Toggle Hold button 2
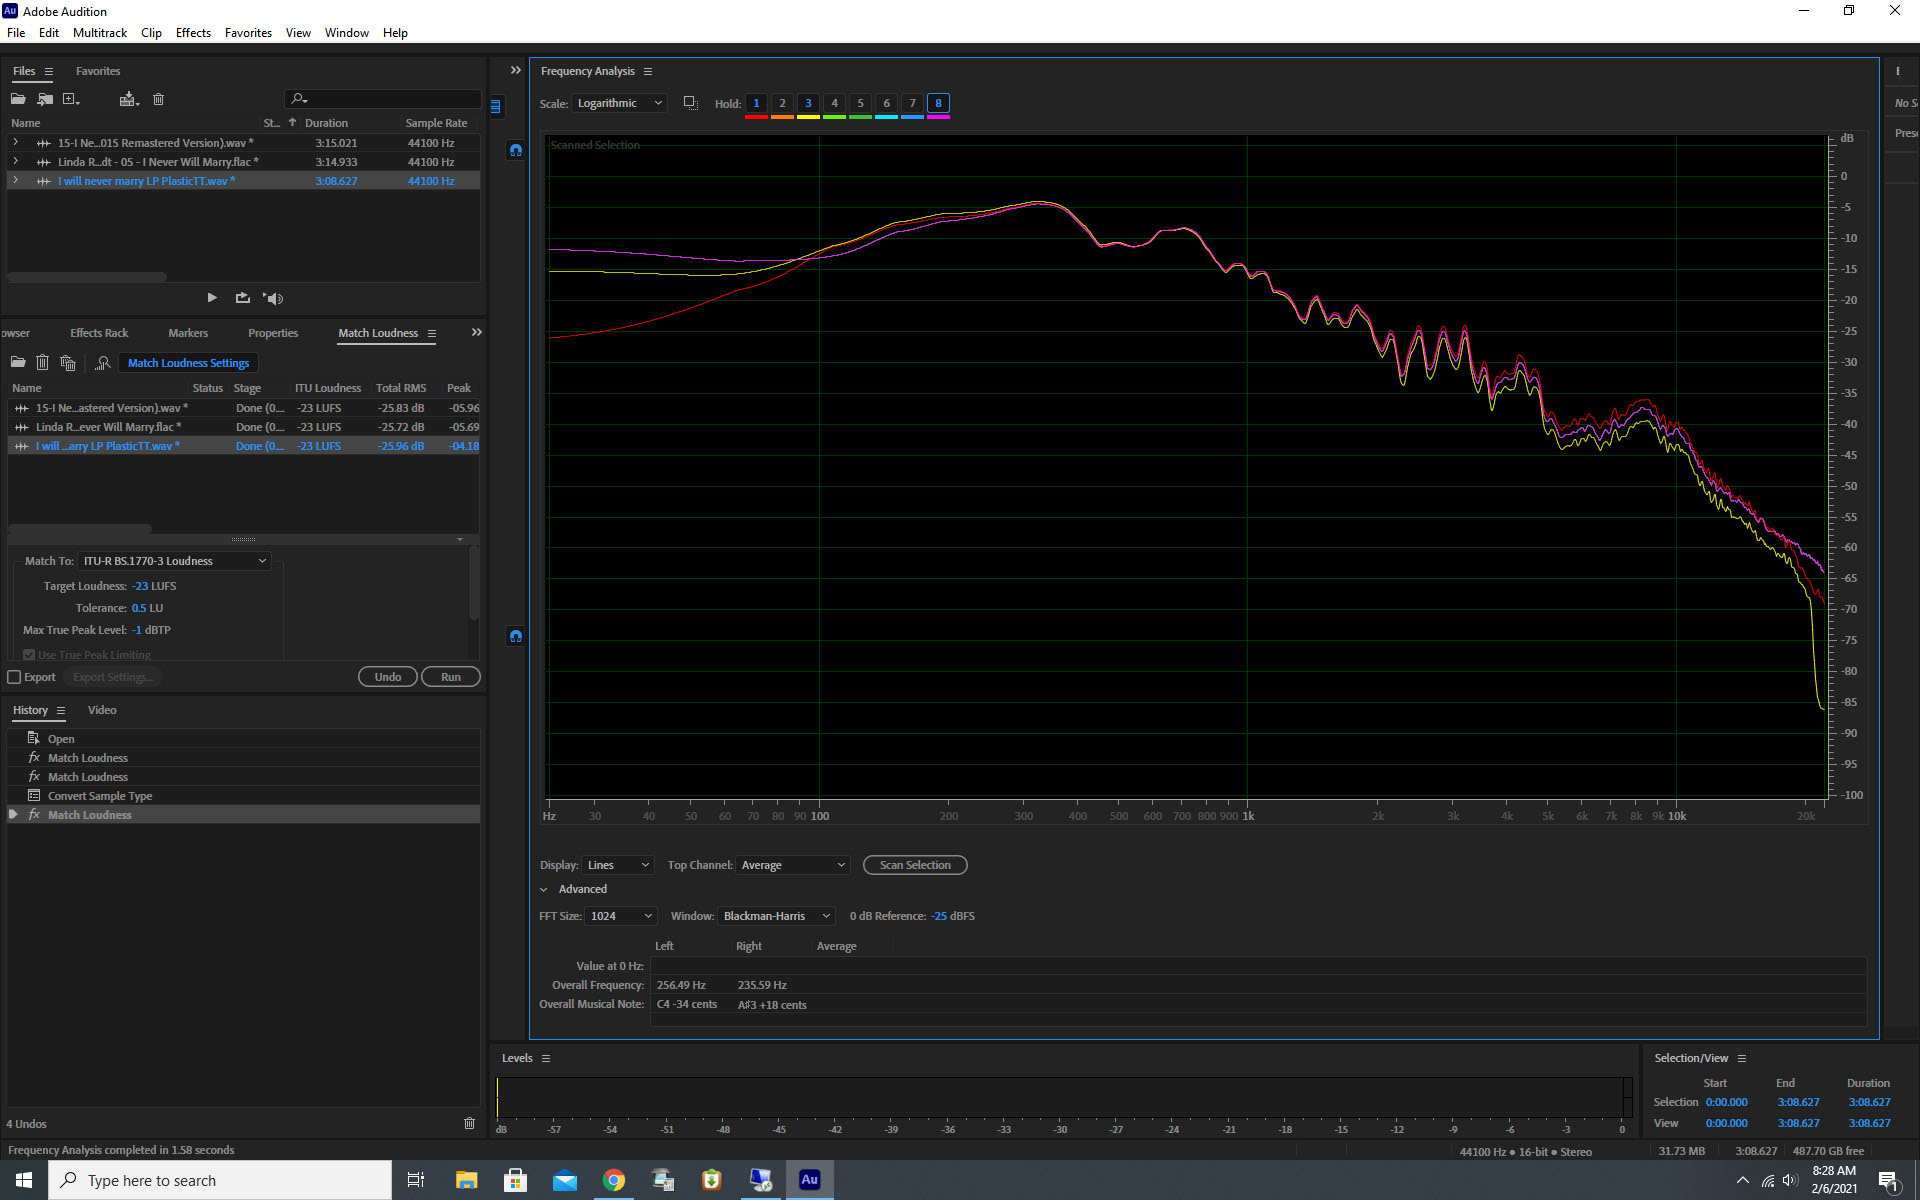The height and width of the screenshot is (1200, 1920). click(x=782, y=103)
